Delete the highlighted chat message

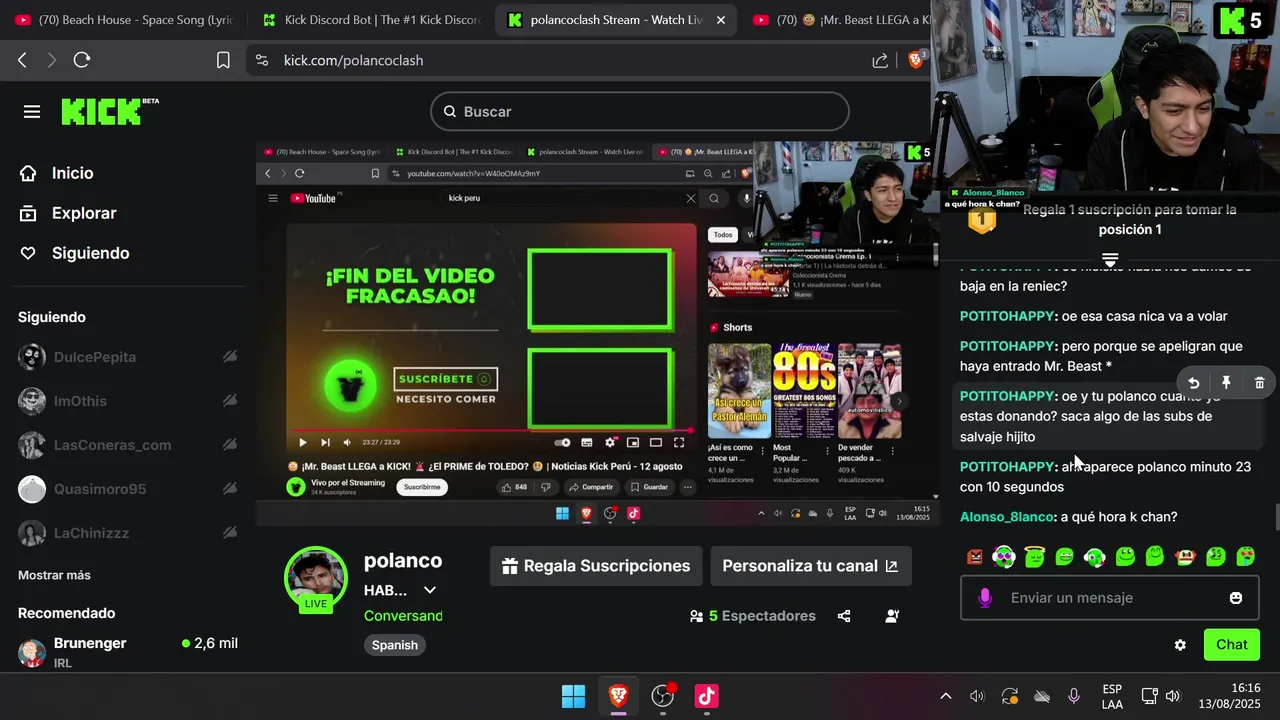(x=1259, y=383)
